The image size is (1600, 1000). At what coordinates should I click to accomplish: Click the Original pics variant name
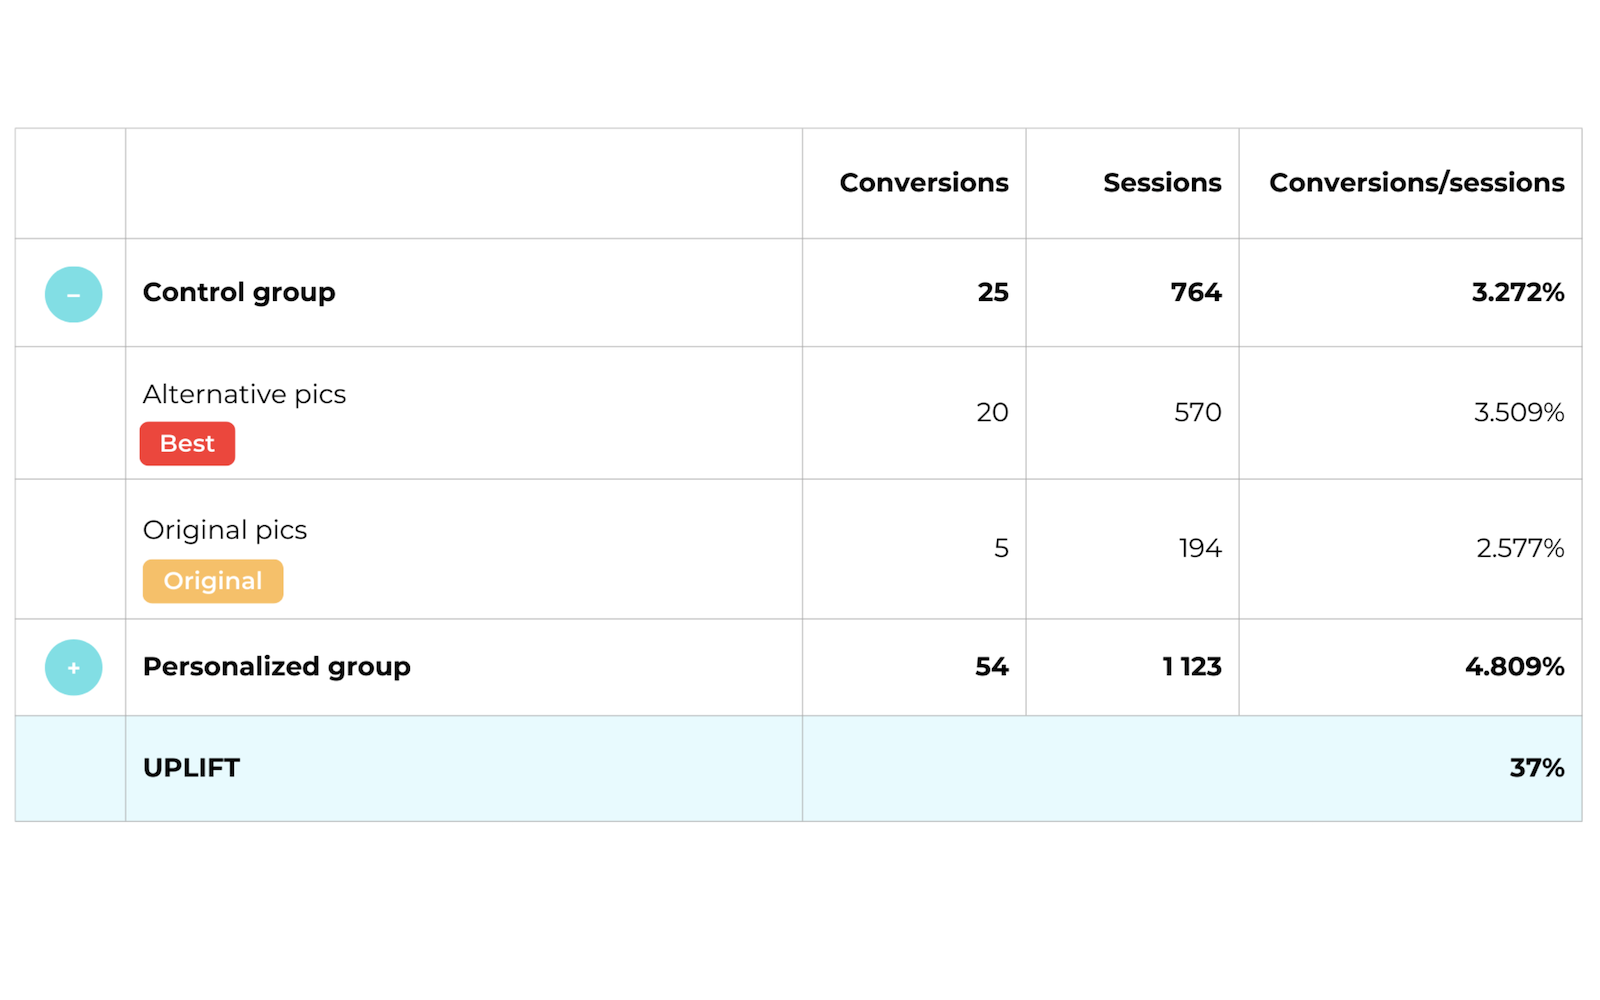[x=225, y=530]
